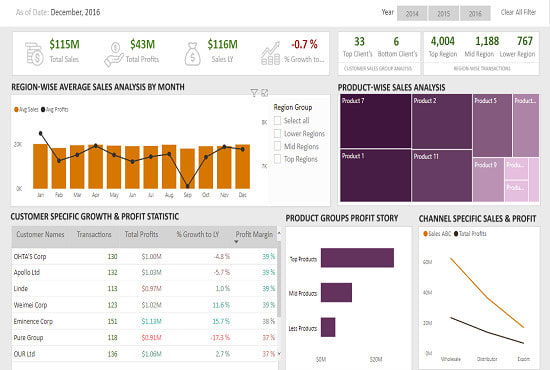Click the Wholesale axis label
This screenshot has height=370, width=550.
[x=450, y=359]
